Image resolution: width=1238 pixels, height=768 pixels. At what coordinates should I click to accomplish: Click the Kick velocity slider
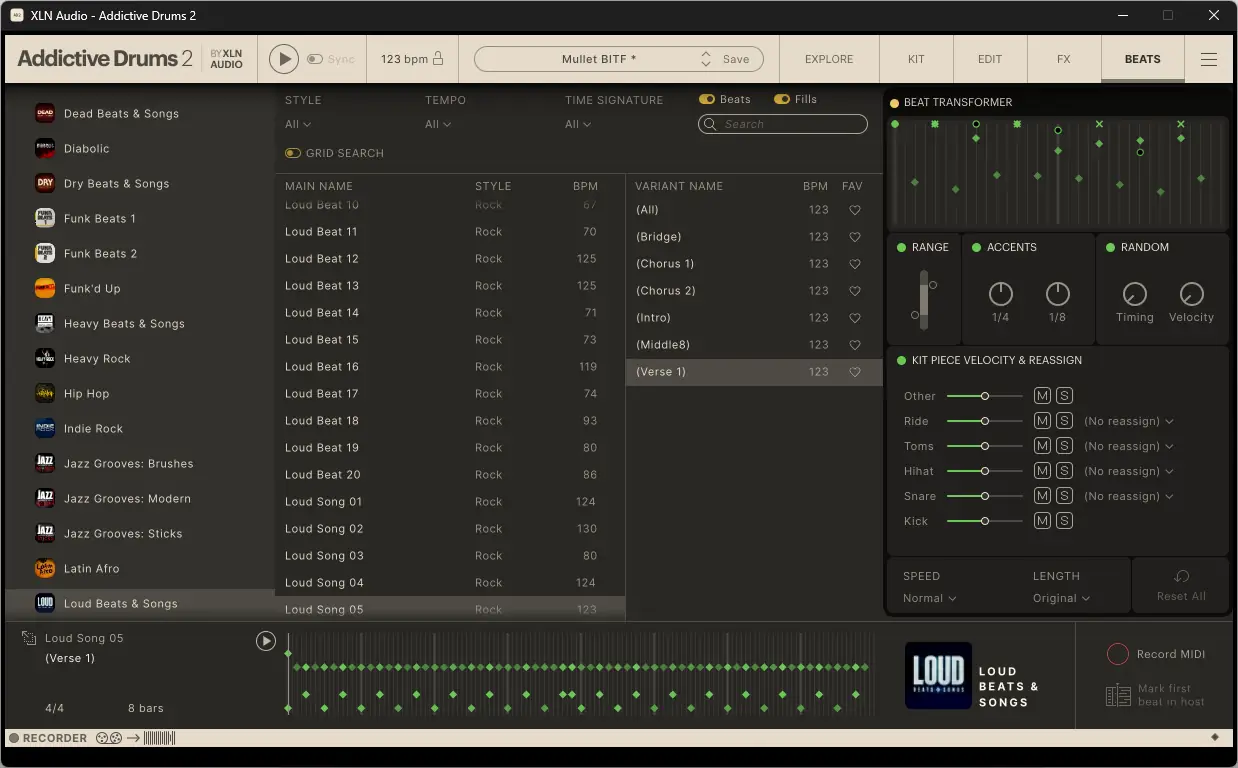(985, 521)
